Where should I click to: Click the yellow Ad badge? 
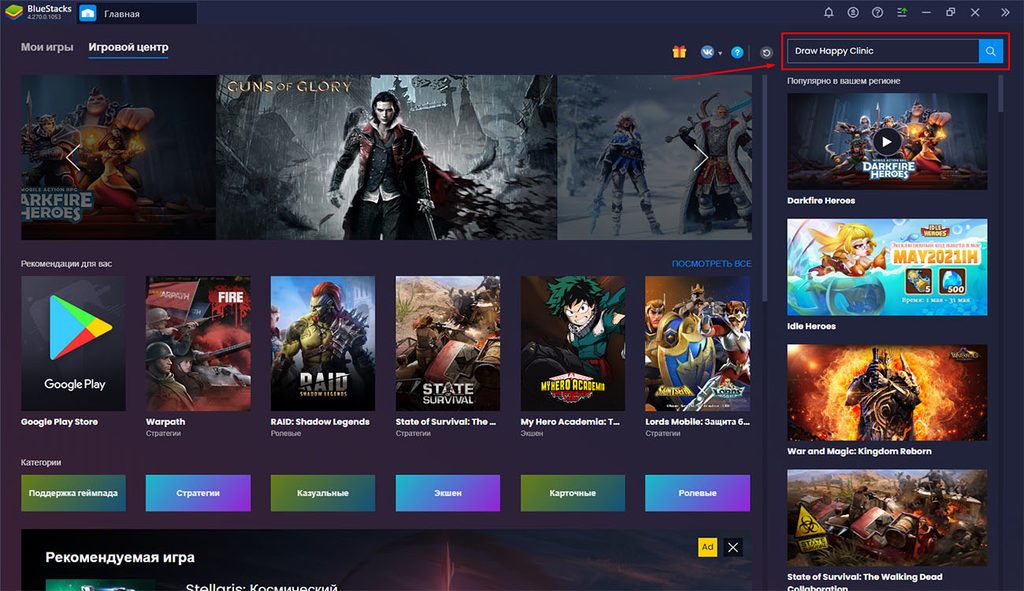coord(707,547)
